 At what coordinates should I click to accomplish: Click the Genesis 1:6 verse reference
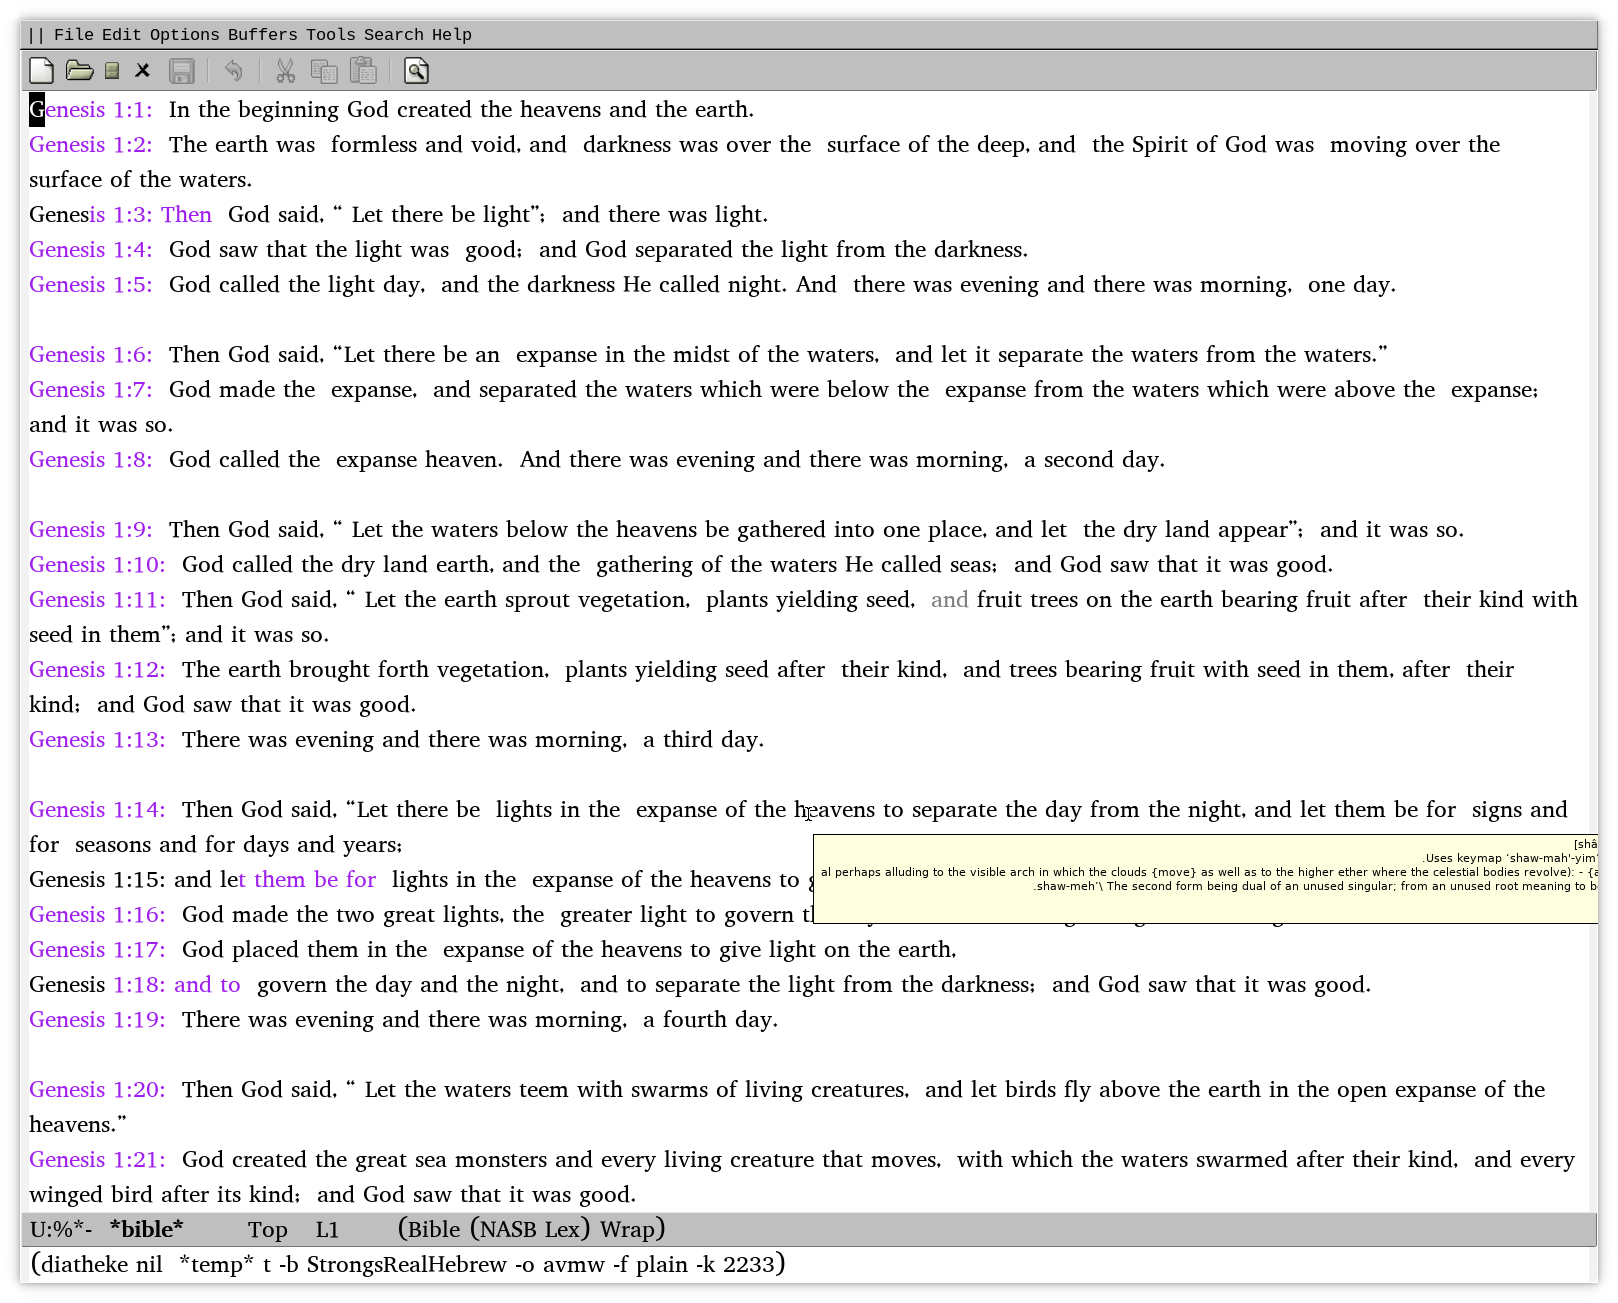pos(90,355)
